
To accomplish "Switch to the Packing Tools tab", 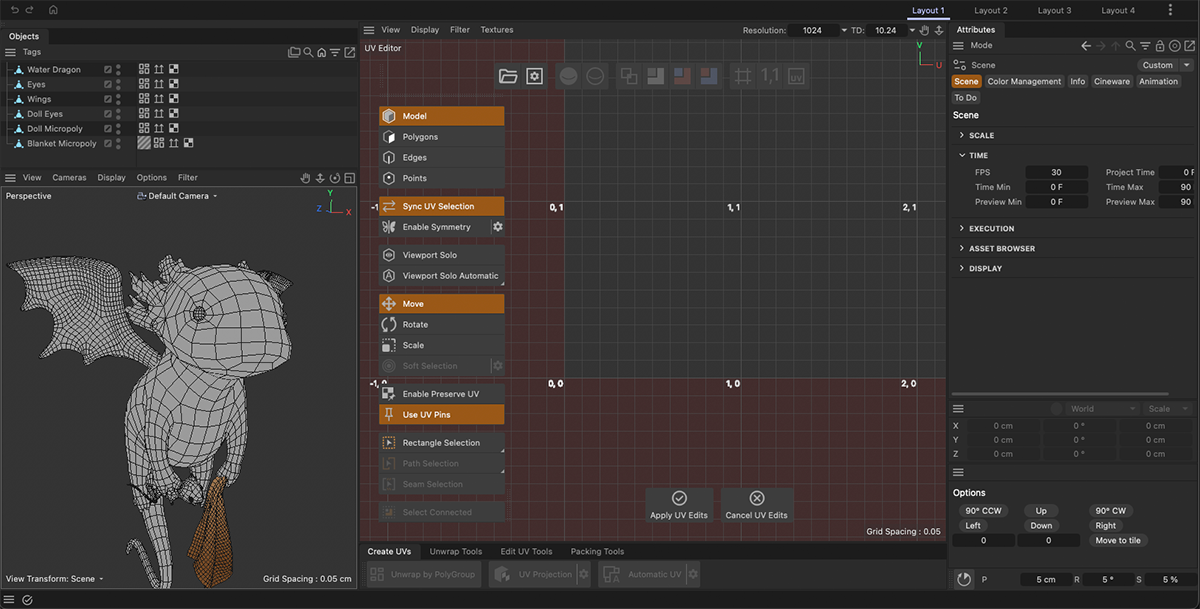I will [597, 552].
